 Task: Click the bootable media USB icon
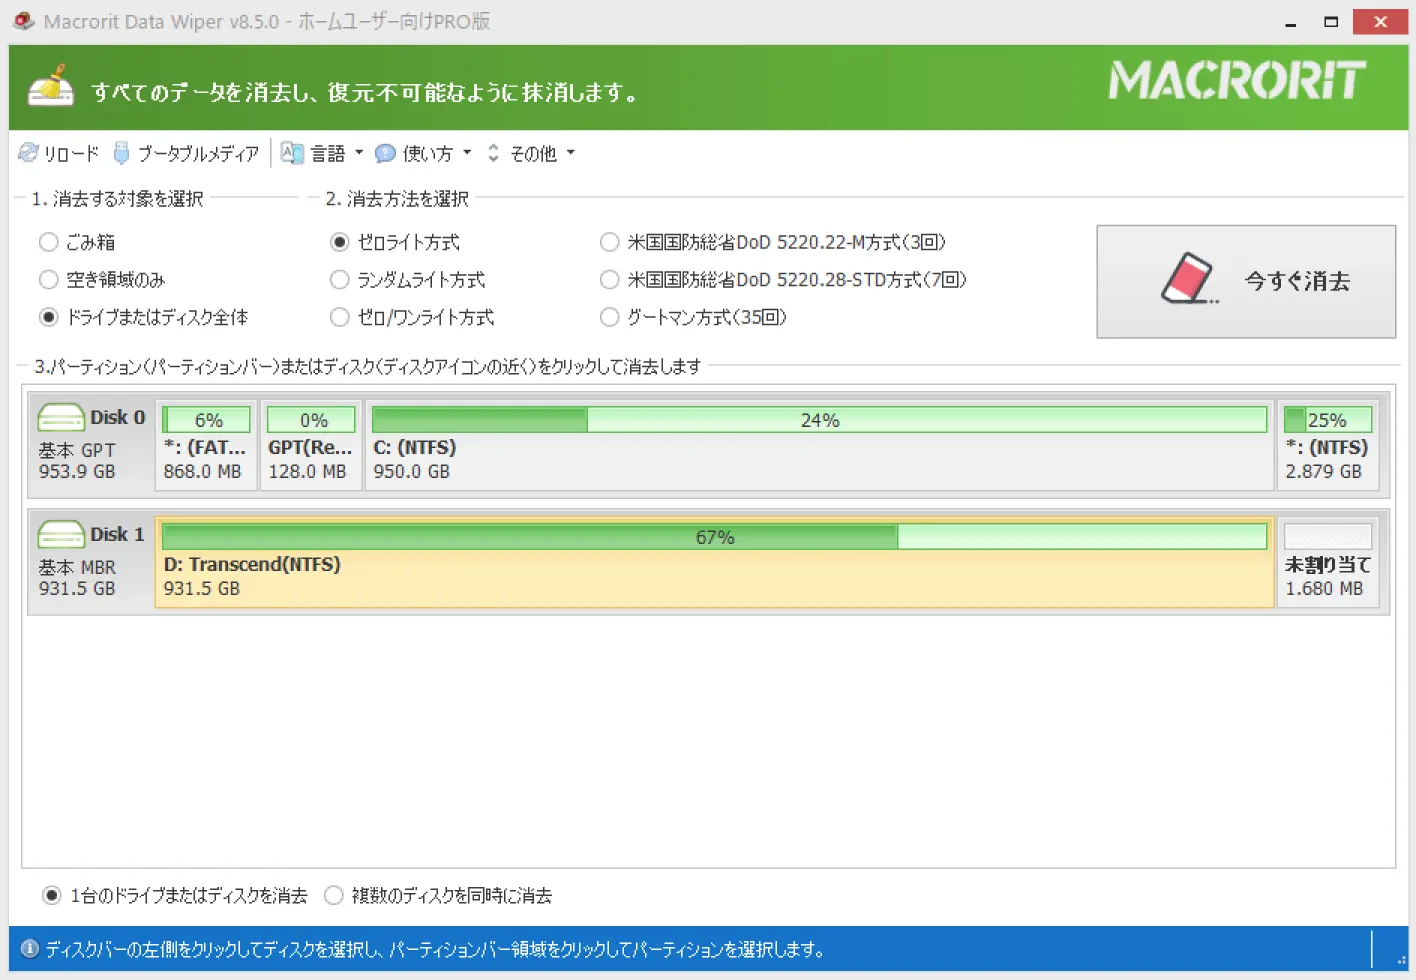(x=122, y=153)
